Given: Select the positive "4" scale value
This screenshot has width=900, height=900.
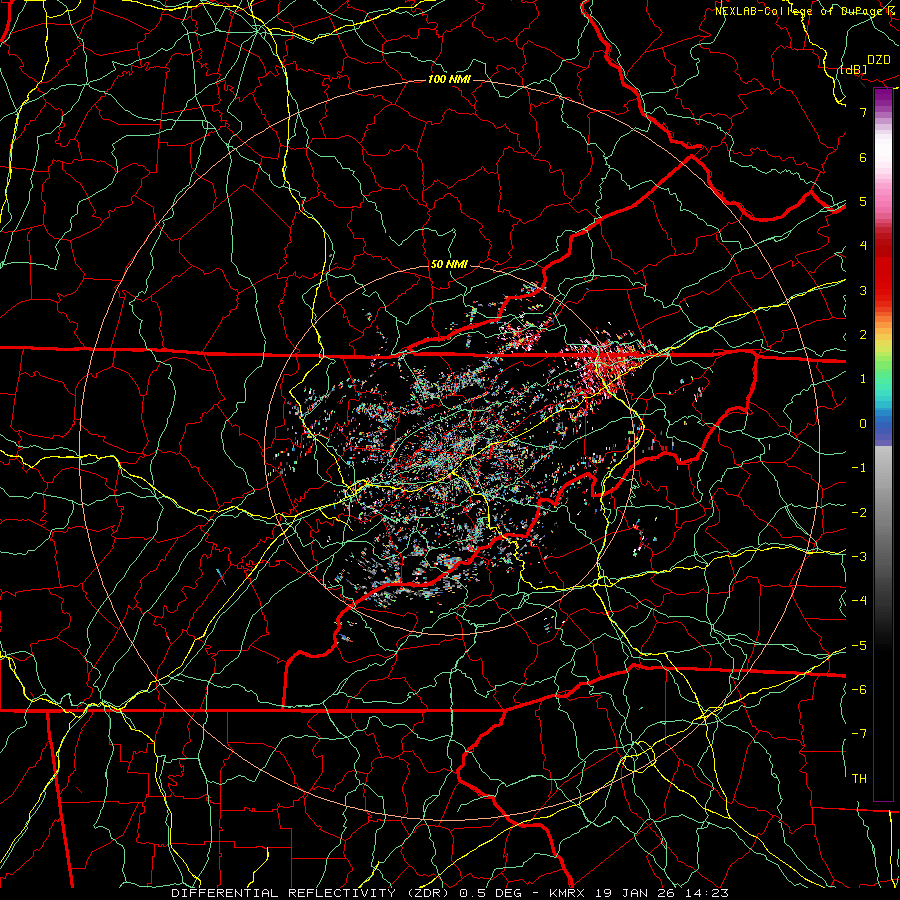Looking at the screenshot, I should coord(863,246).
